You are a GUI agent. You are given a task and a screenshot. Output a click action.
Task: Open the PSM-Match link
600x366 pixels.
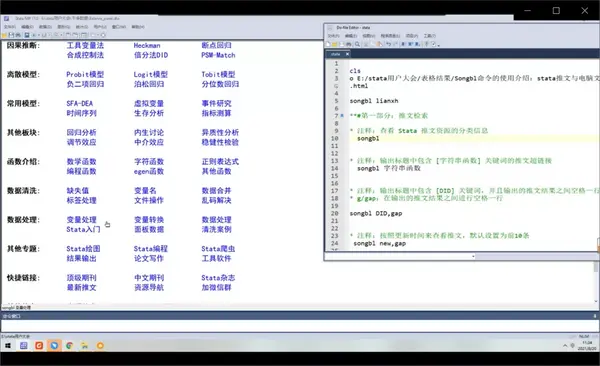pyautogui.click(x=218, y=55)
